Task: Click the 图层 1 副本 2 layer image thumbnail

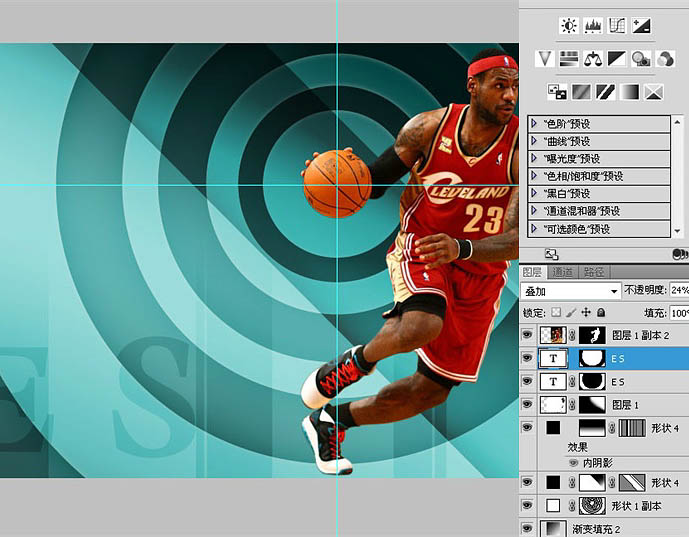Action: 553,335
